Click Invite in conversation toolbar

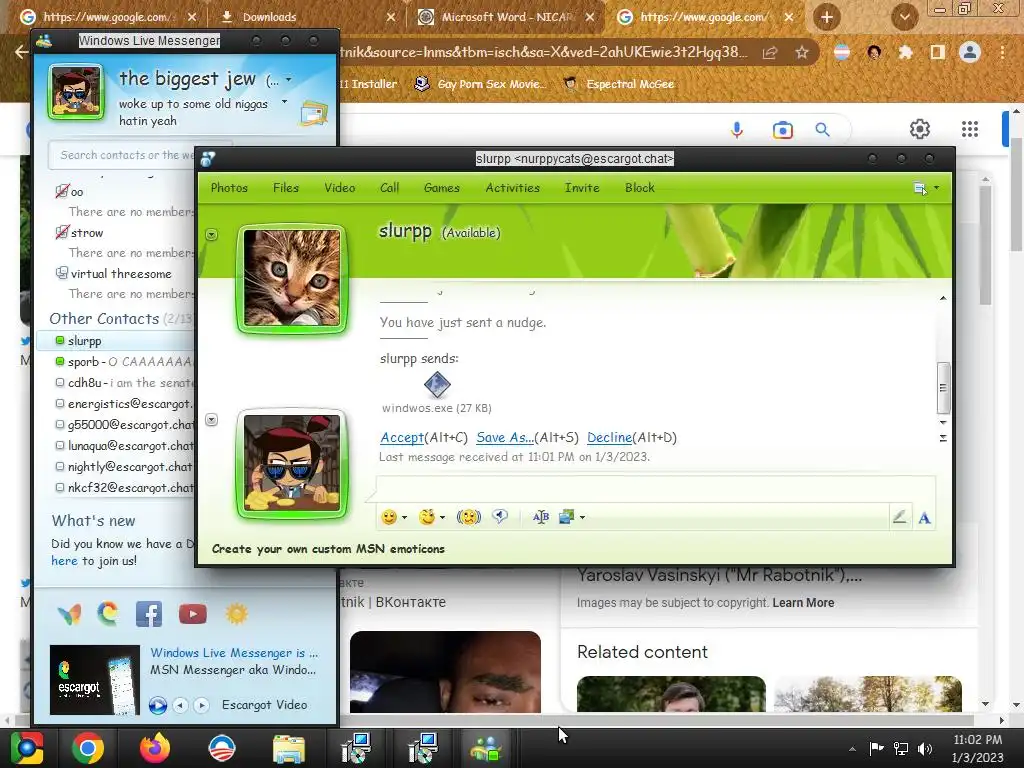click(x=582, y=188)
